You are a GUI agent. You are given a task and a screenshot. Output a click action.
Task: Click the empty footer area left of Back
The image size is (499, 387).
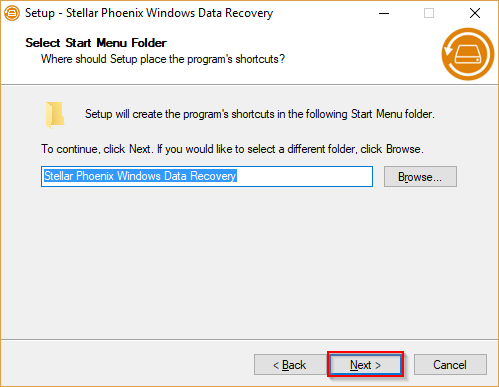[127, 365]
